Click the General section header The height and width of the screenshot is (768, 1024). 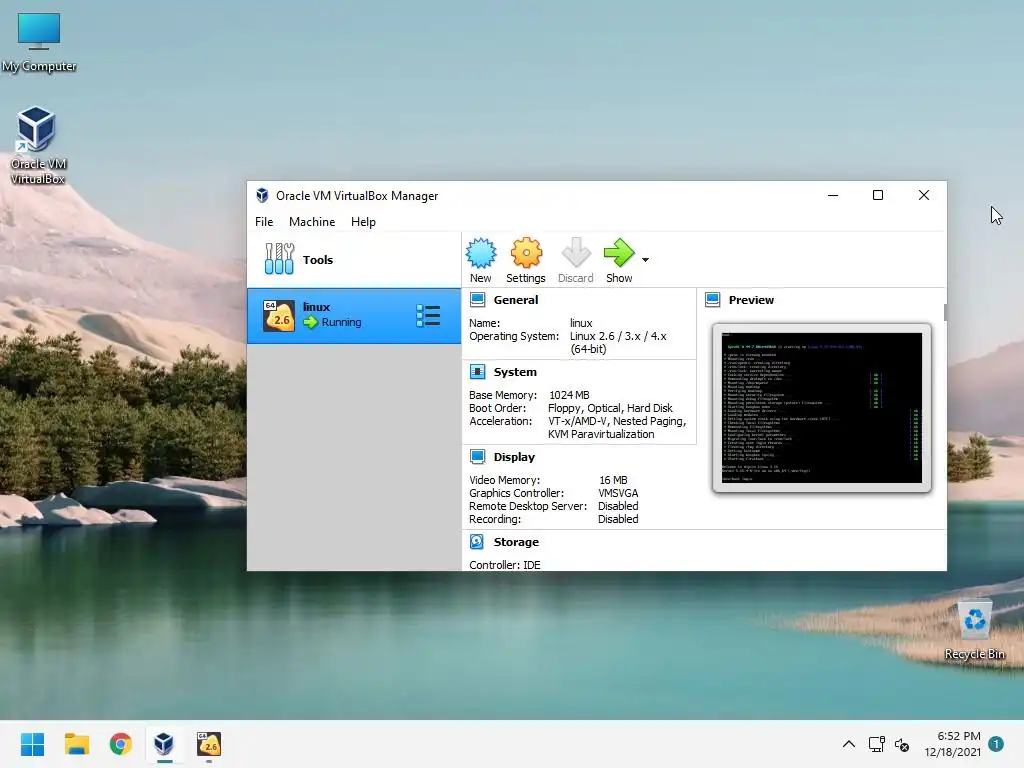(x=516, y=300)
